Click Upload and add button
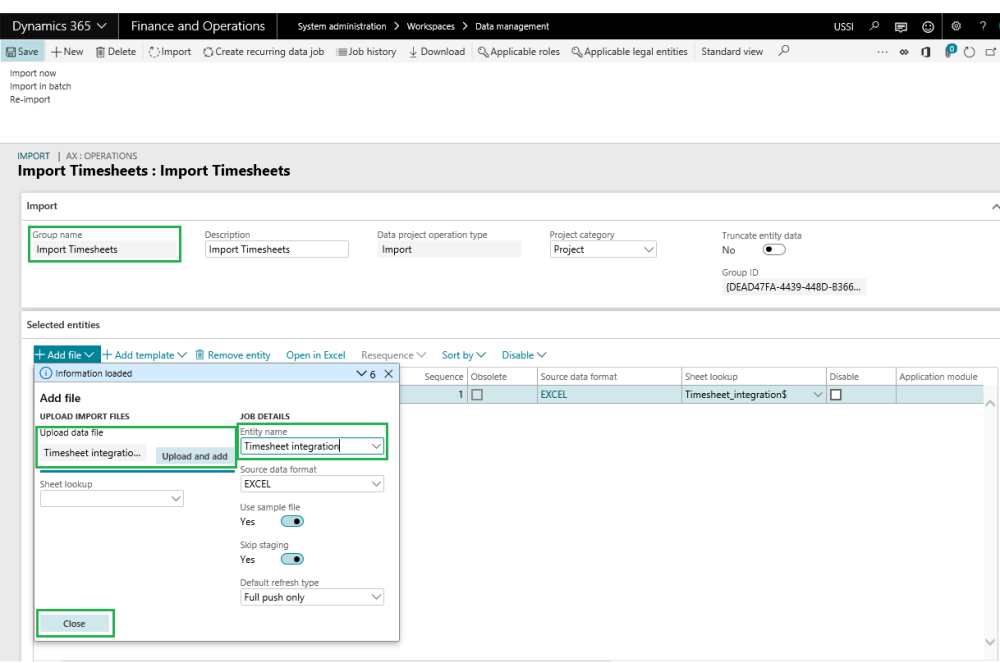The width and height of the screenshot is (1000, 663). click(x=195, y=456)
